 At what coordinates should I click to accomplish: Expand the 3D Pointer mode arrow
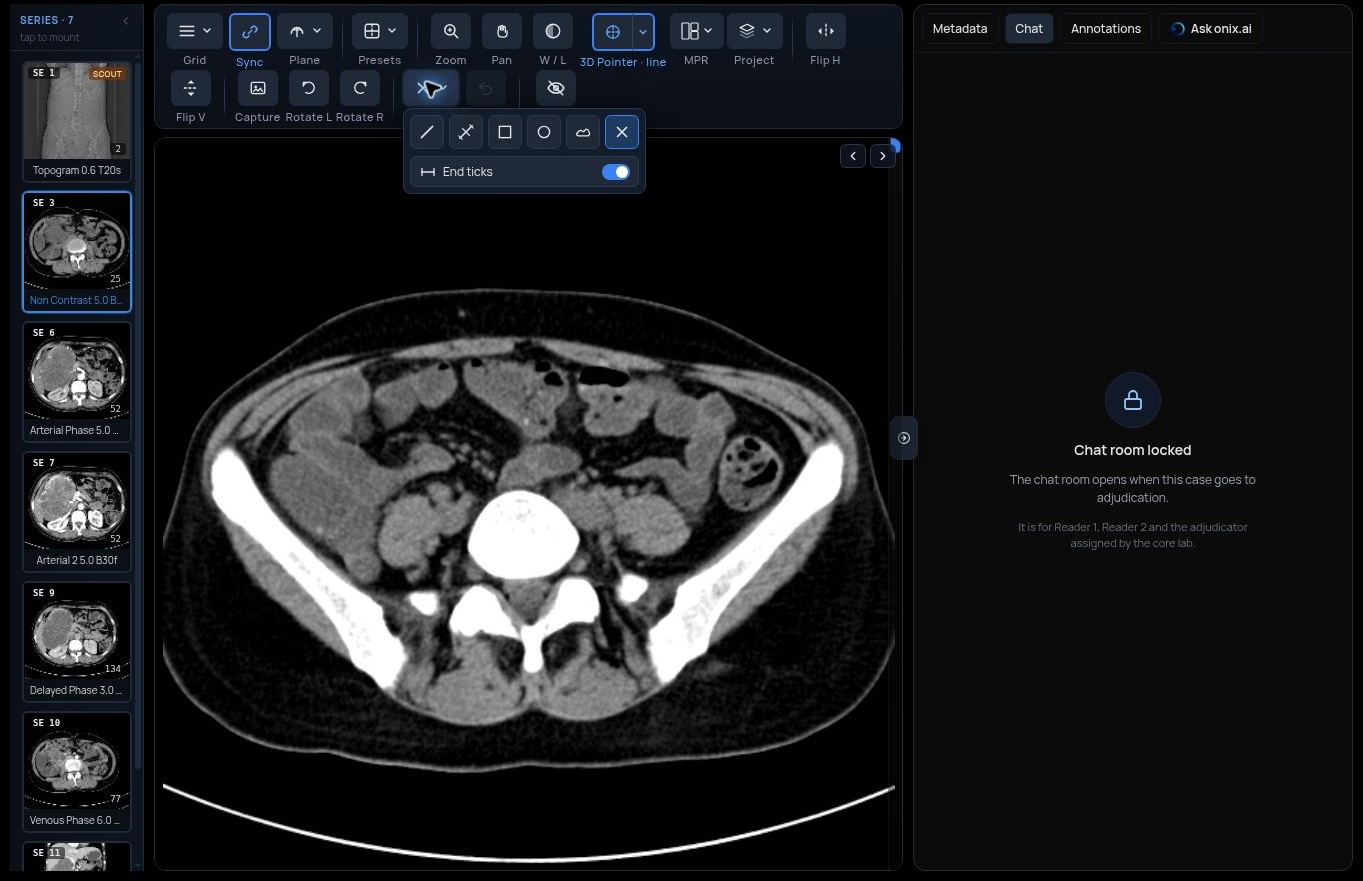(x=643, y=32)
